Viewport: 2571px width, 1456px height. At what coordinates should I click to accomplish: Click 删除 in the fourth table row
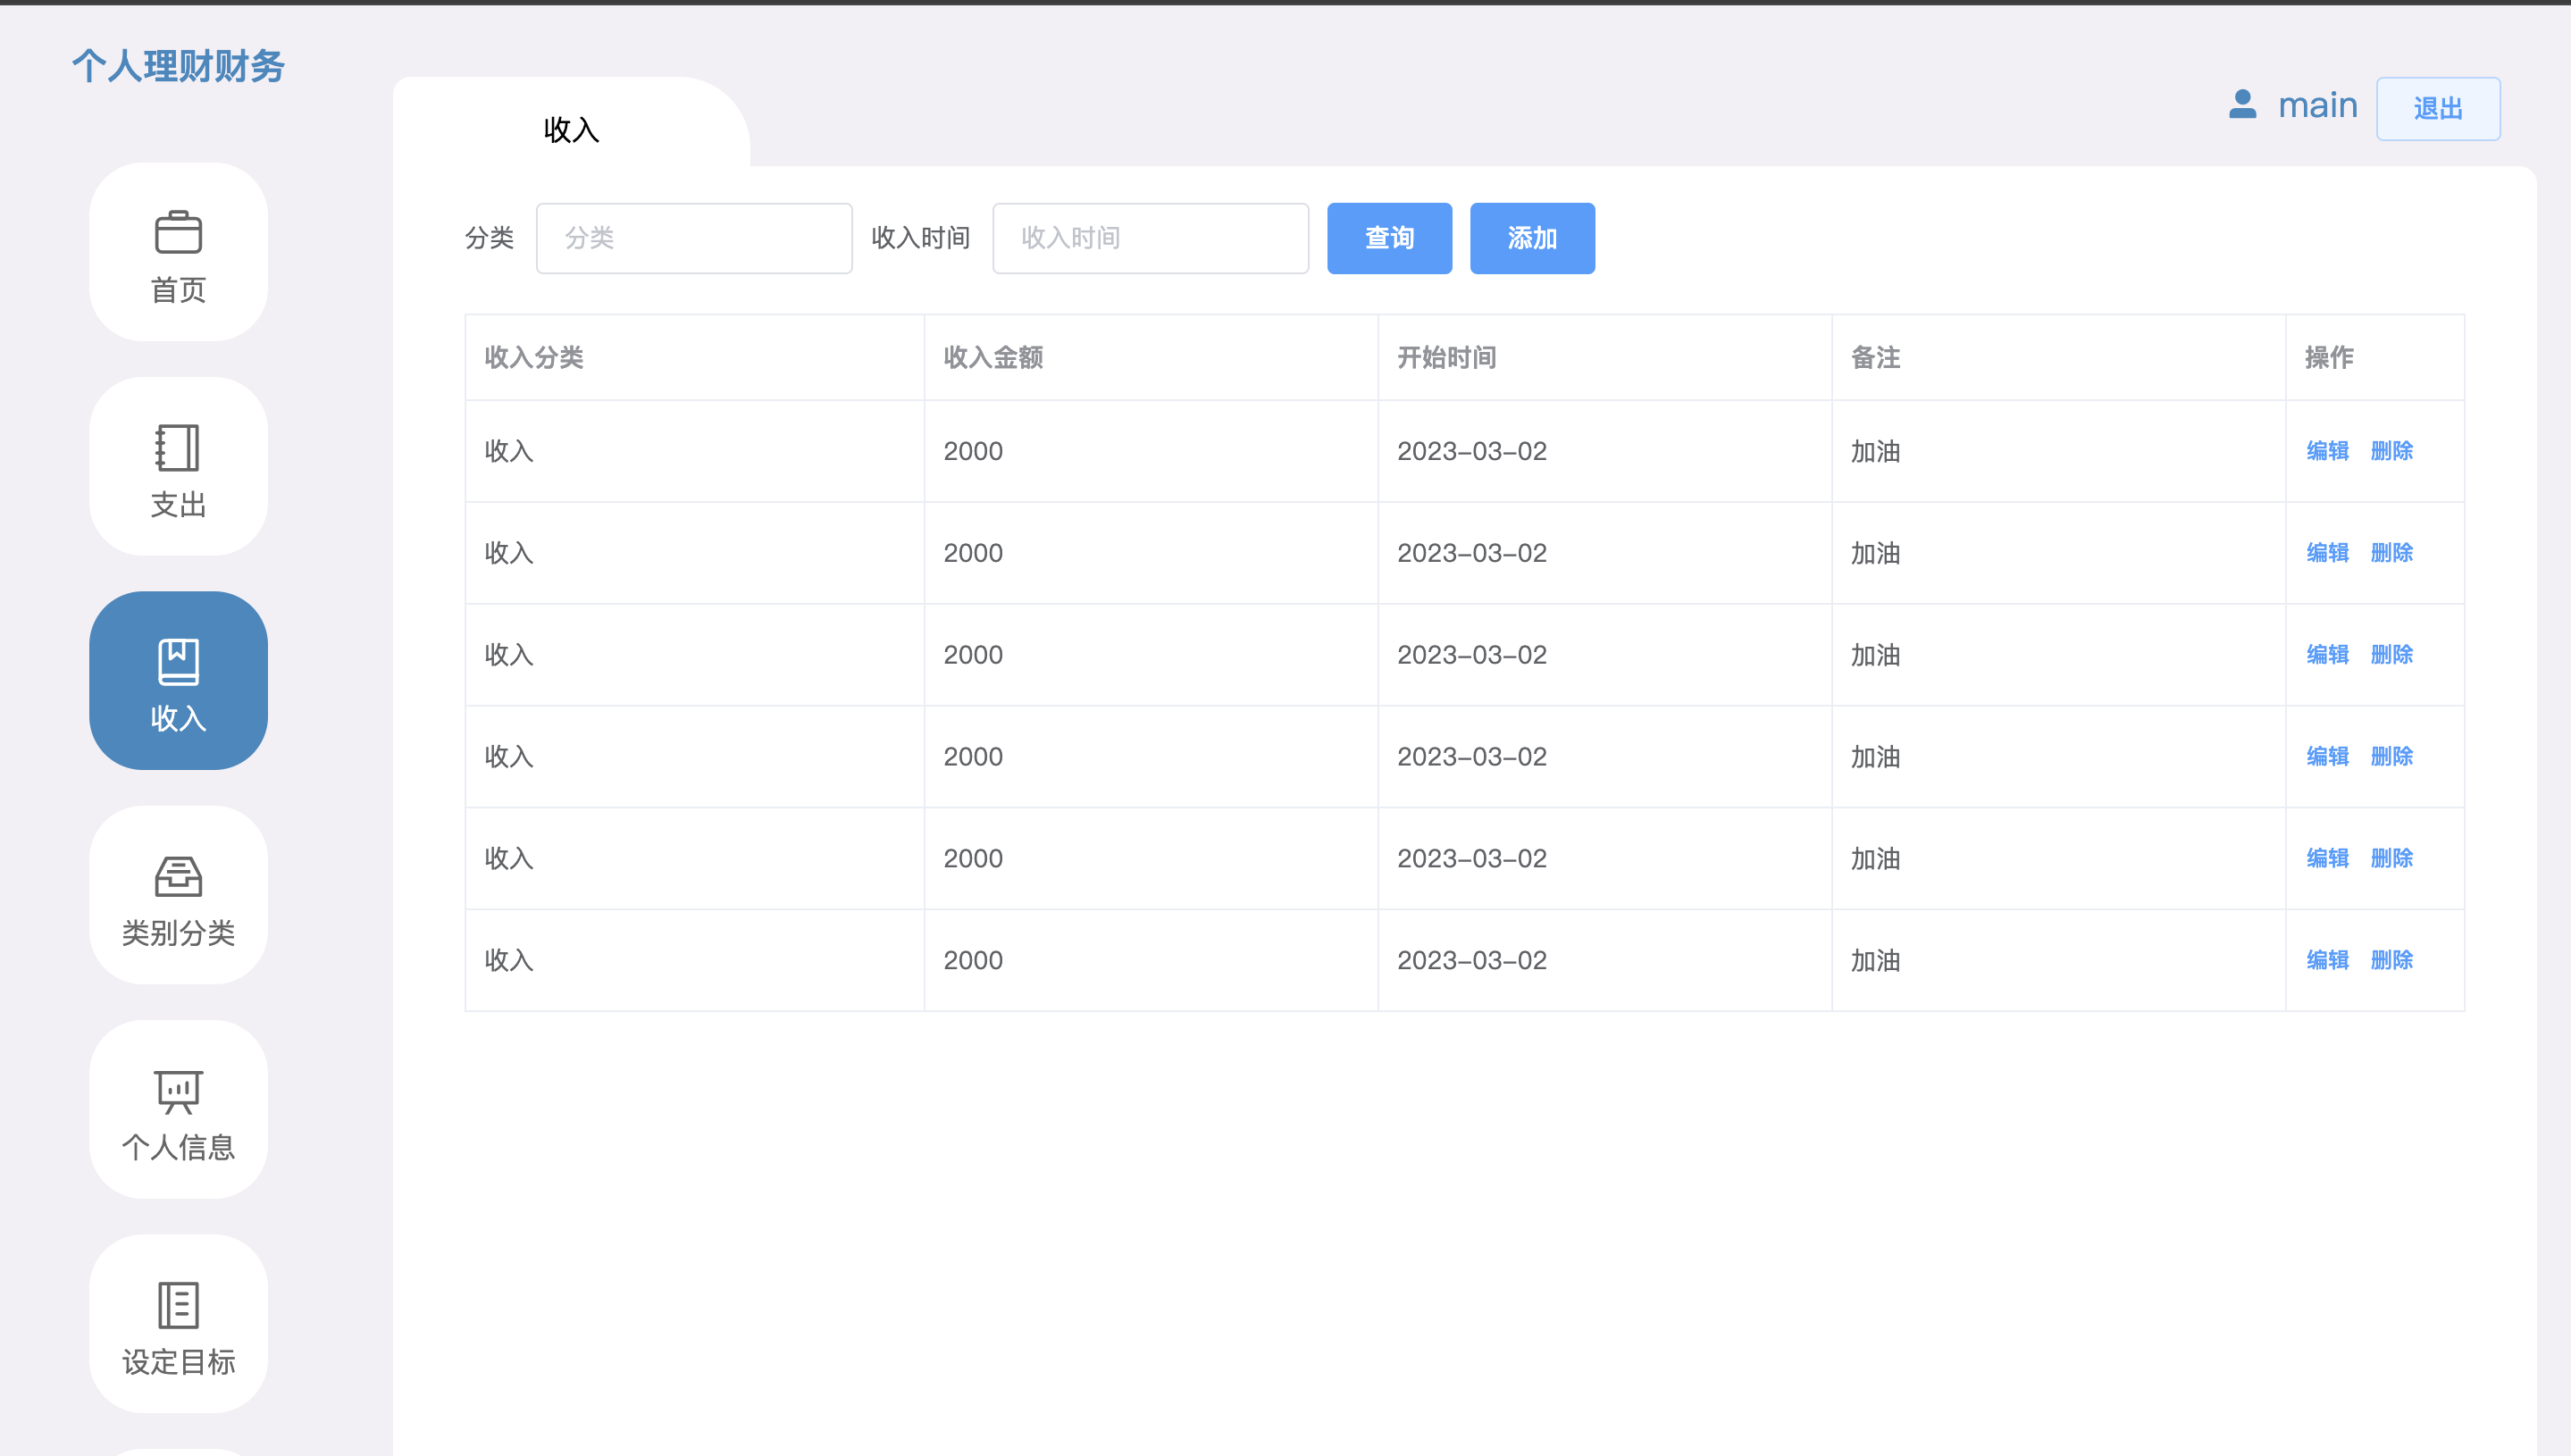(x=2392, y=757)
